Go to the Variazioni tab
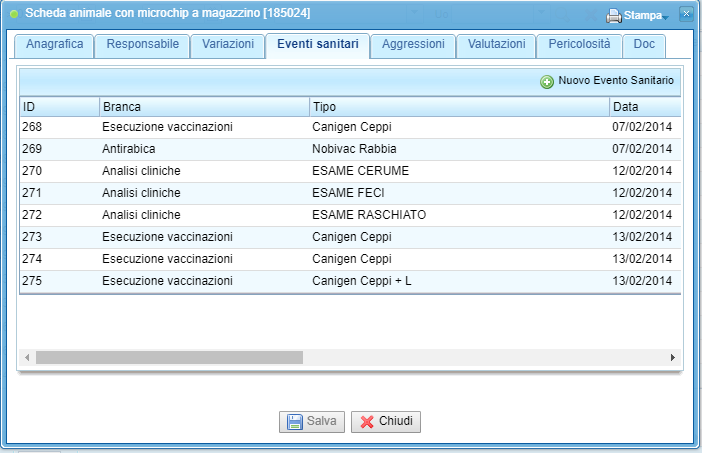The height and width of the screenshot is (453, 702). pyautogui.click(x=227, y=45)
